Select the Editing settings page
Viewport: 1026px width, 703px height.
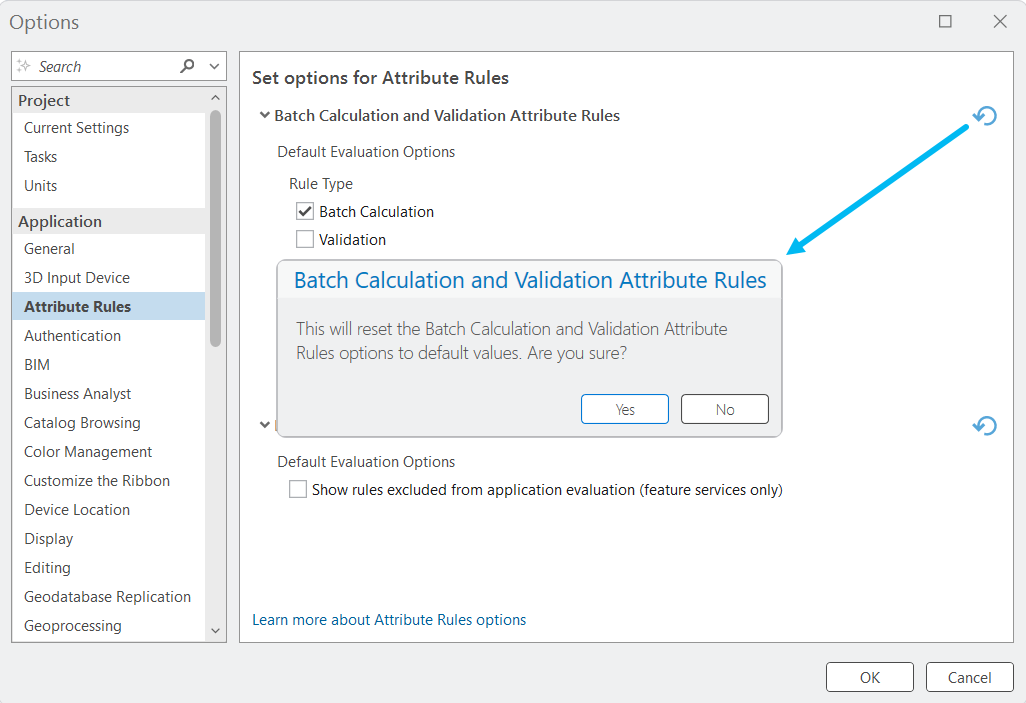click(x=47, y=567)
